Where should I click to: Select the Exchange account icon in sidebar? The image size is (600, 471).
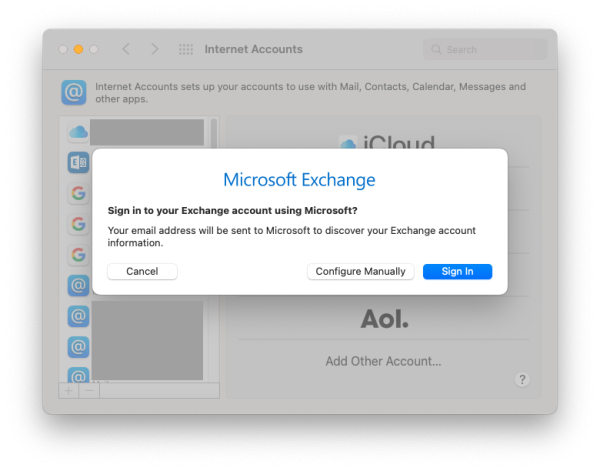78,163
